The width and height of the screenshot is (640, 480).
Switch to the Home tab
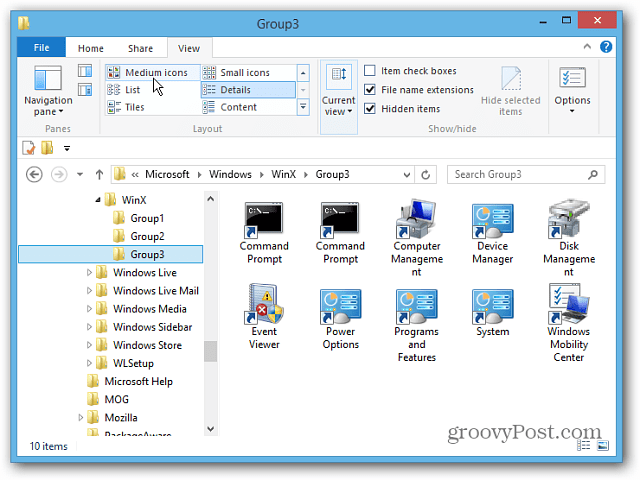91,48
